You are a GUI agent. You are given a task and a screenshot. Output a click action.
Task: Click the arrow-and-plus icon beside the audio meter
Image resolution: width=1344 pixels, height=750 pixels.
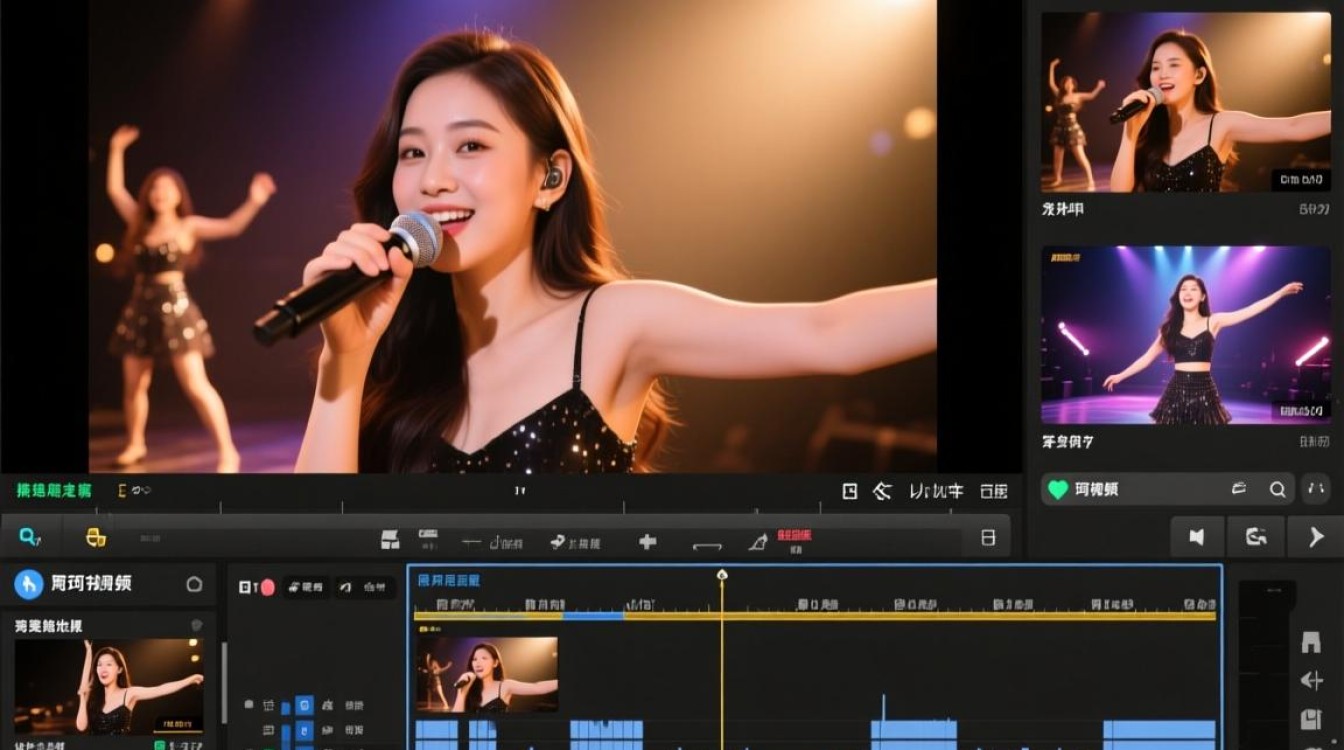tap(1311, 681)
